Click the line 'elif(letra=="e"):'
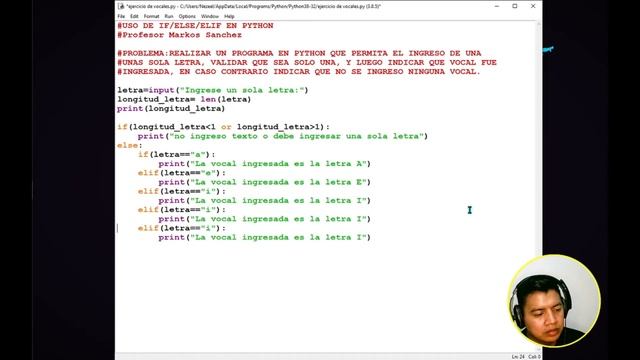Screen dimensions: 640x360 (182, 173)
